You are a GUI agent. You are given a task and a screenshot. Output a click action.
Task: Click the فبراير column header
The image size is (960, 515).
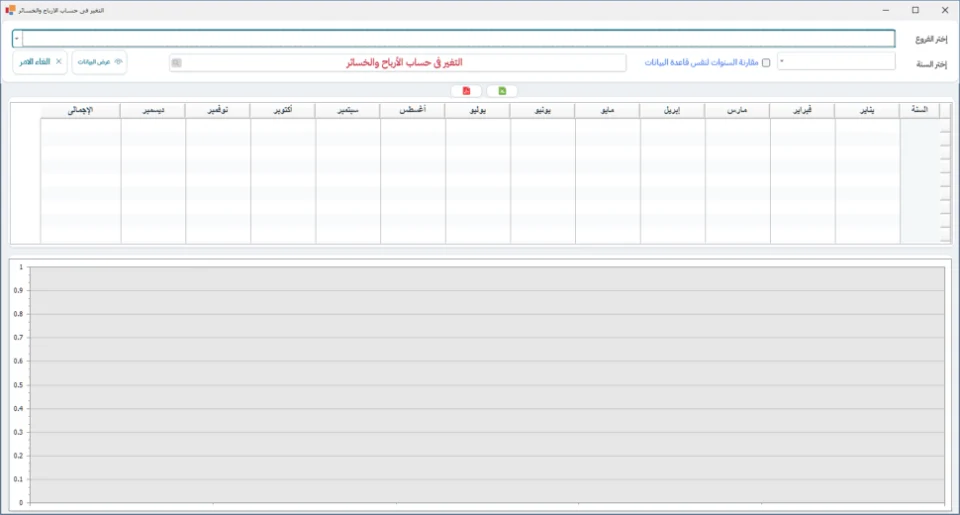pos(803,110)
